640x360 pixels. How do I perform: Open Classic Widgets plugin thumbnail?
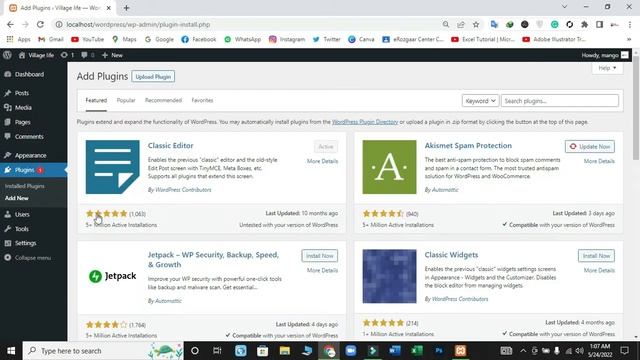[x=389, y=276]
